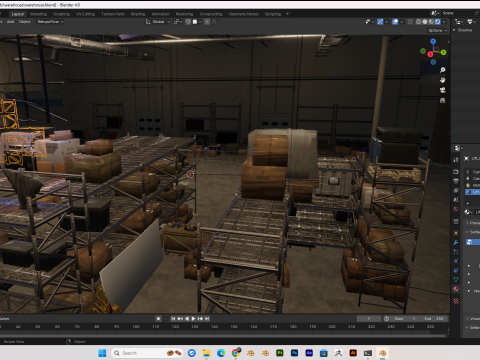Click the green Y axis on gizmo
480x360 pixels.
443,52
